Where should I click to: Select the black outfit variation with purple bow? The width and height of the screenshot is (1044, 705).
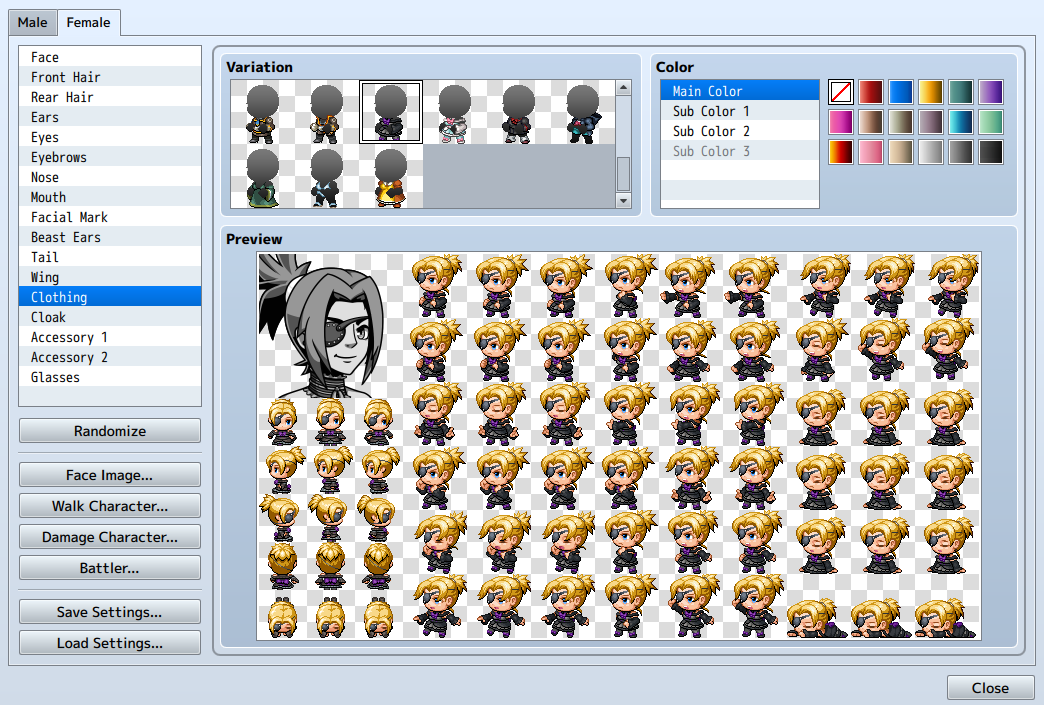tap(391, 112)
